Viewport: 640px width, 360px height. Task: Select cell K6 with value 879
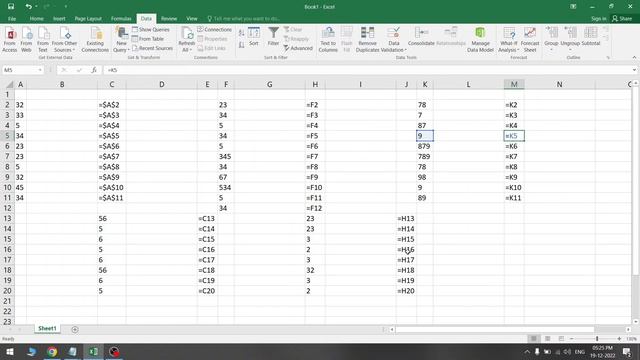click(424, 146)
